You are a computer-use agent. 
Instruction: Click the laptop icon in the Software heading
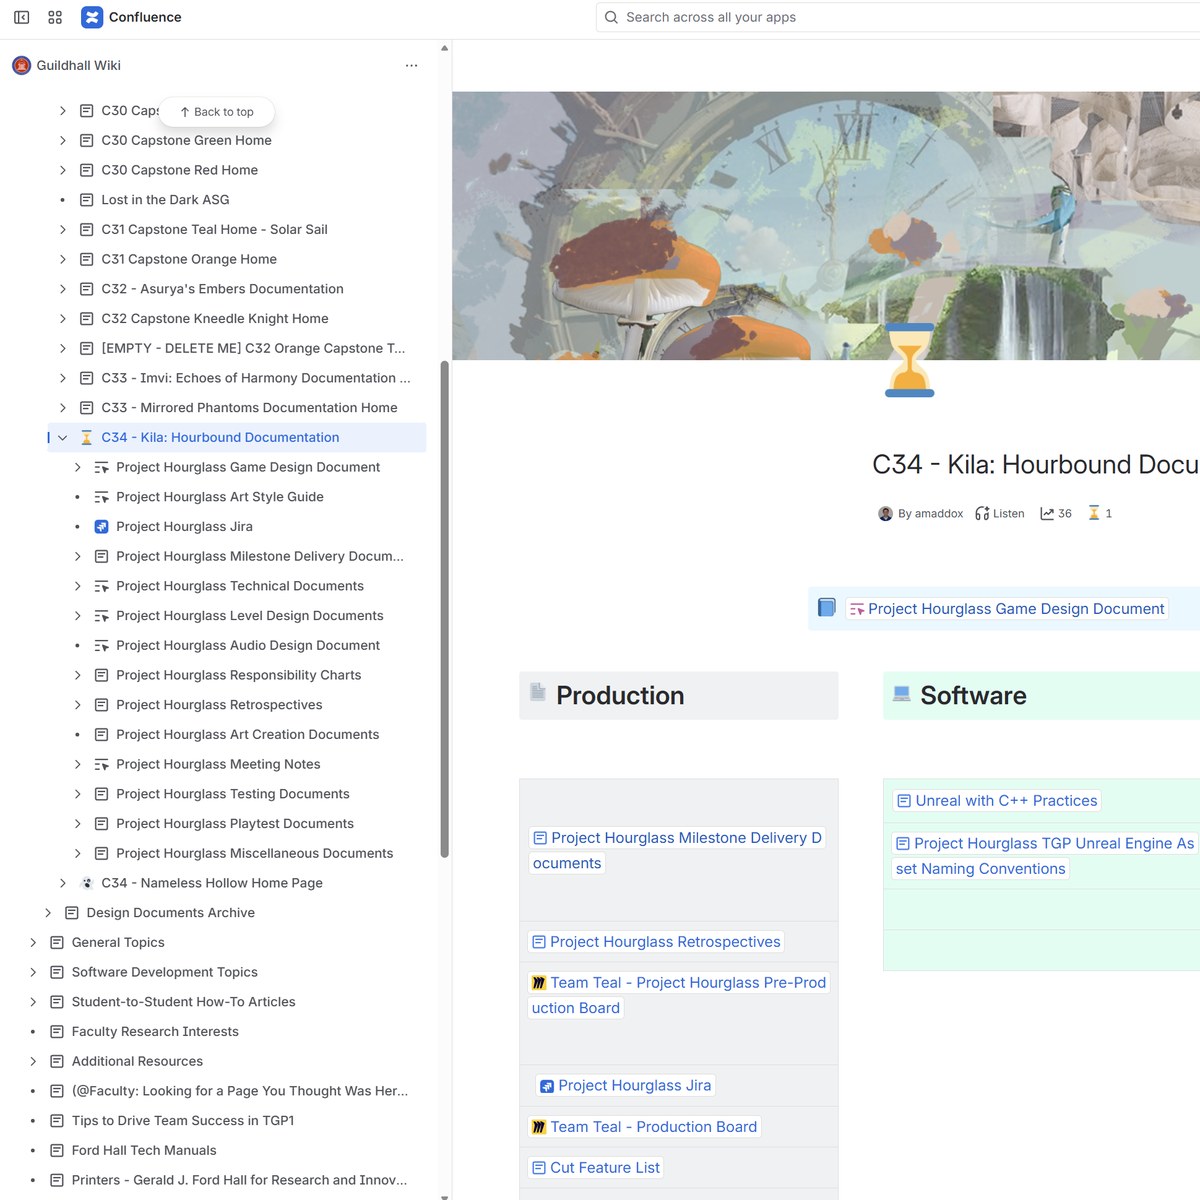(x=902, y=693)
